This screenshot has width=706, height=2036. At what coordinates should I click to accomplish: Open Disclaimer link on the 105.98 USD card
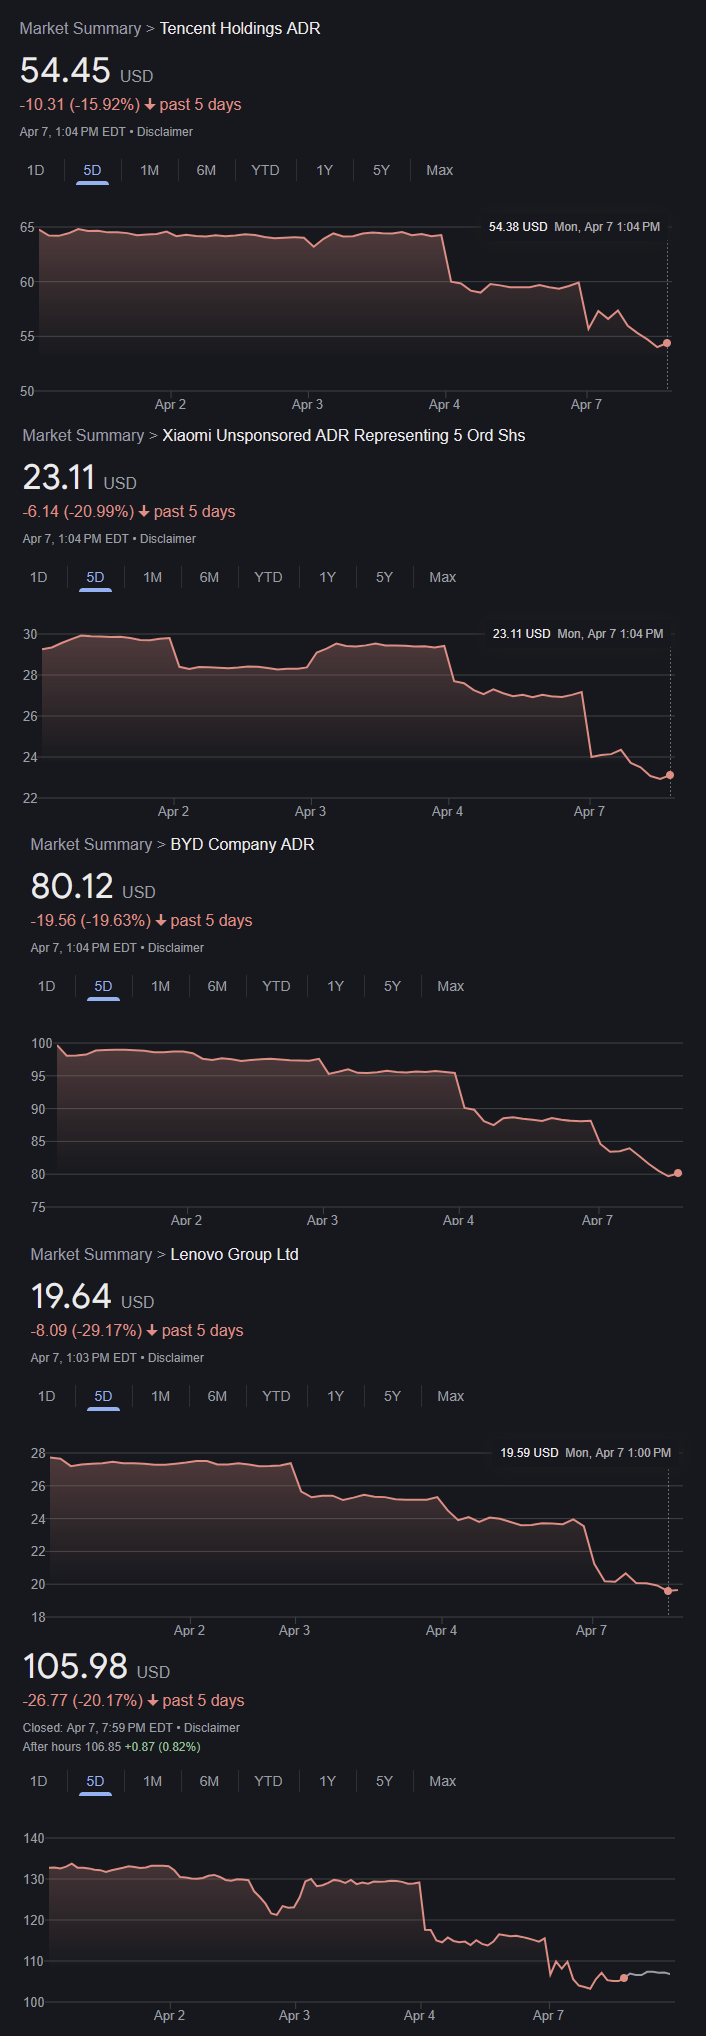(212, 1728)
